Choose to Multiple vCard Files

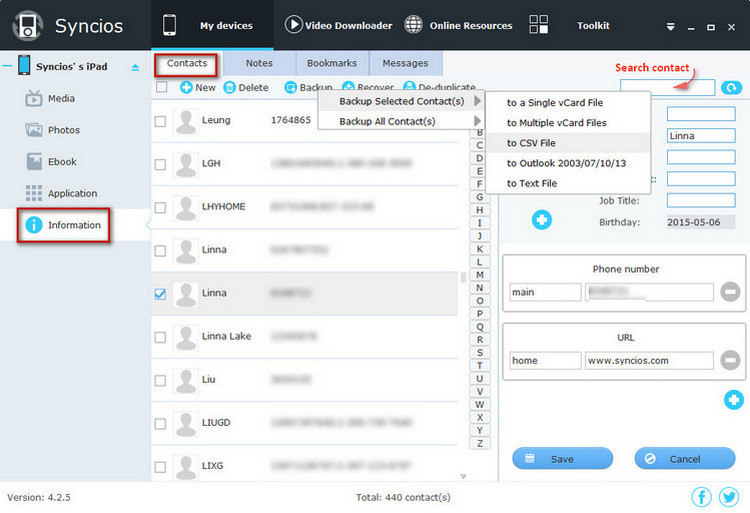pos(568,123)
